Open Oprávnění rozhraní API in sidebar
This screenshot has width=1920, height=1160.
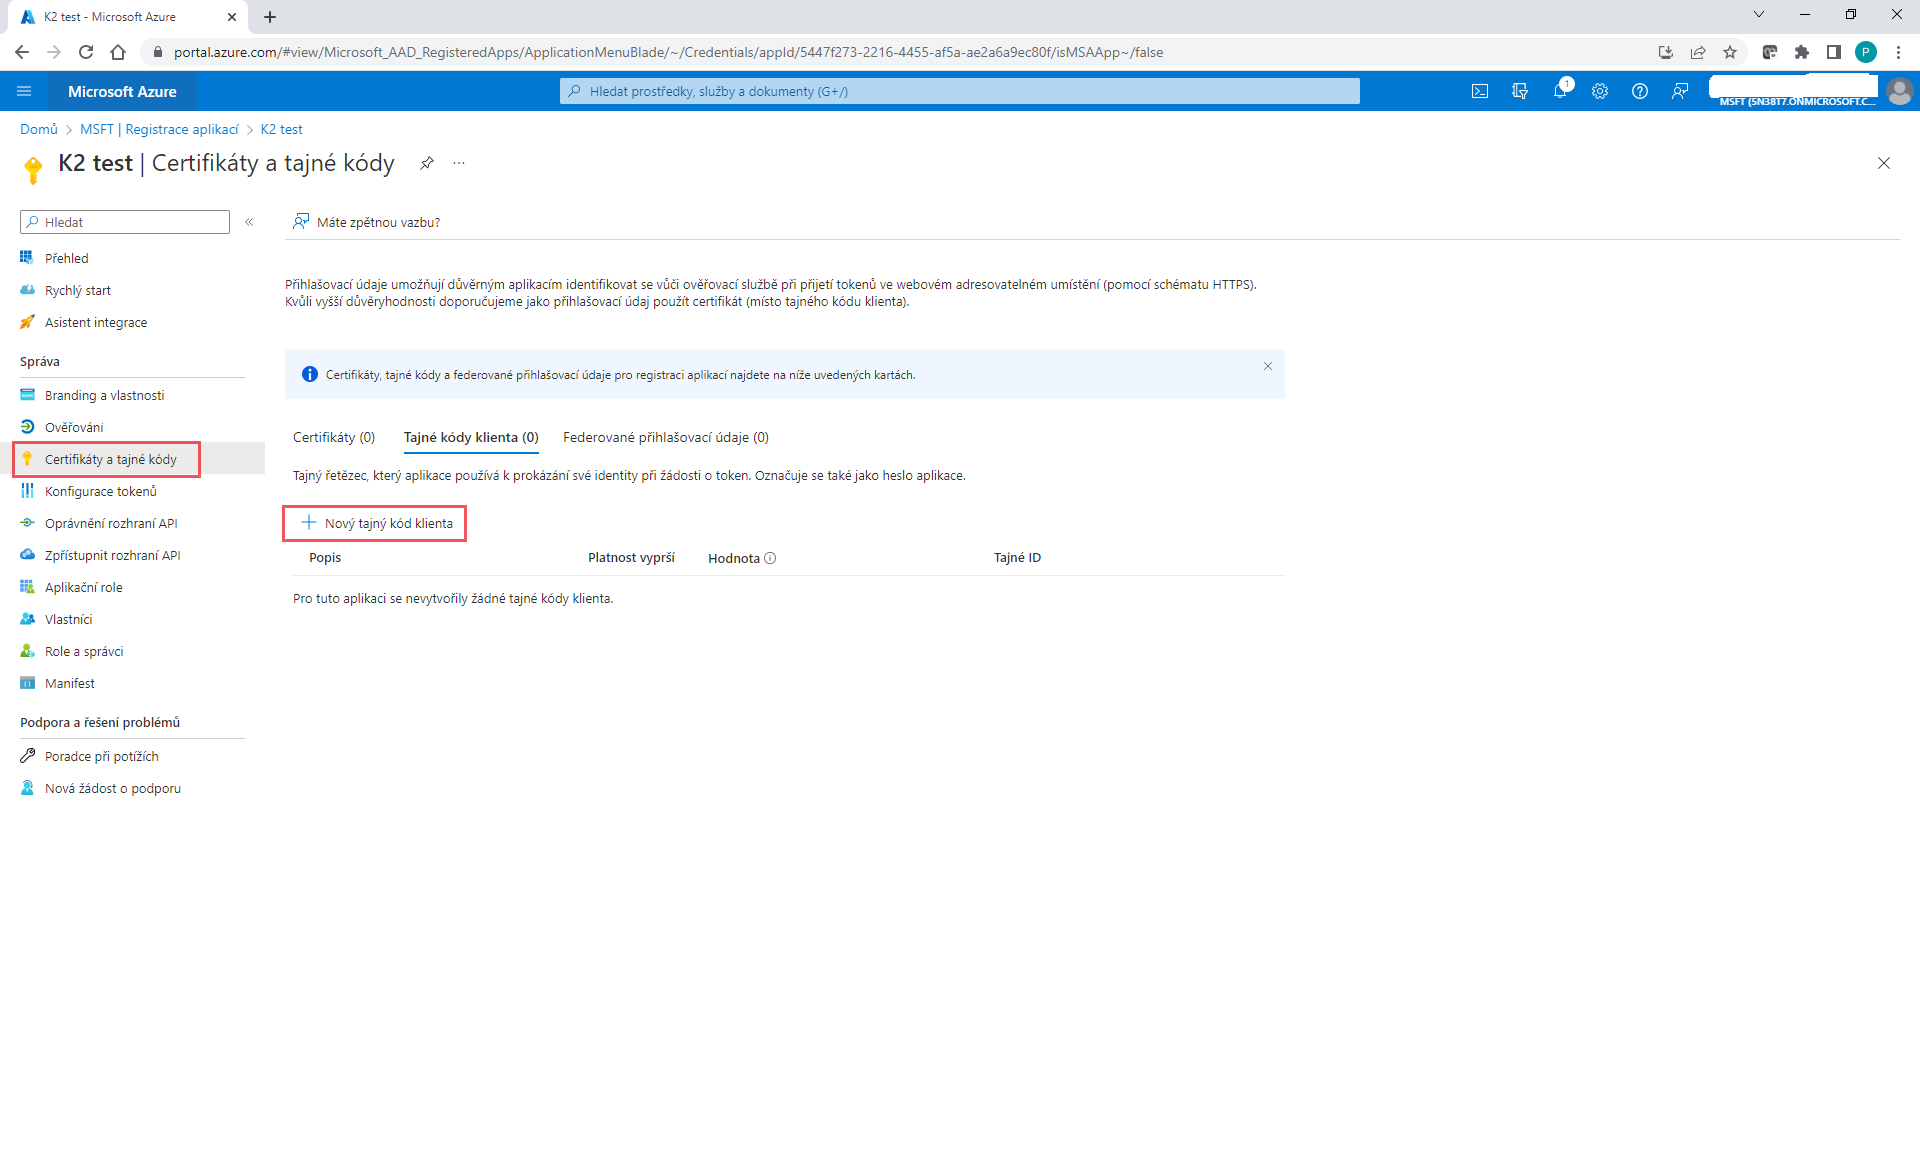click(111, 523)
